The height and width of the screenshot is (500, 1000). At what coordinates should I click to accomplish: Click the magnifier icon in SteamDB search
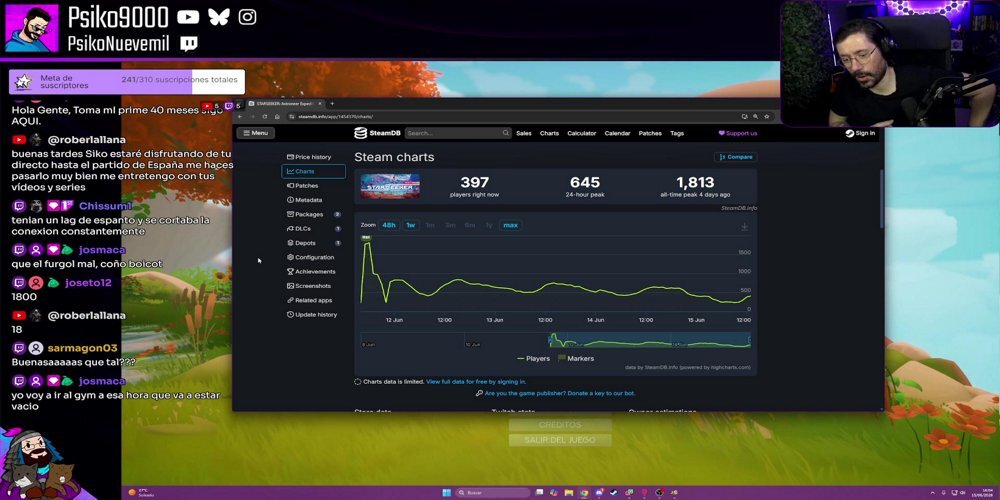[x=506, y=133]
